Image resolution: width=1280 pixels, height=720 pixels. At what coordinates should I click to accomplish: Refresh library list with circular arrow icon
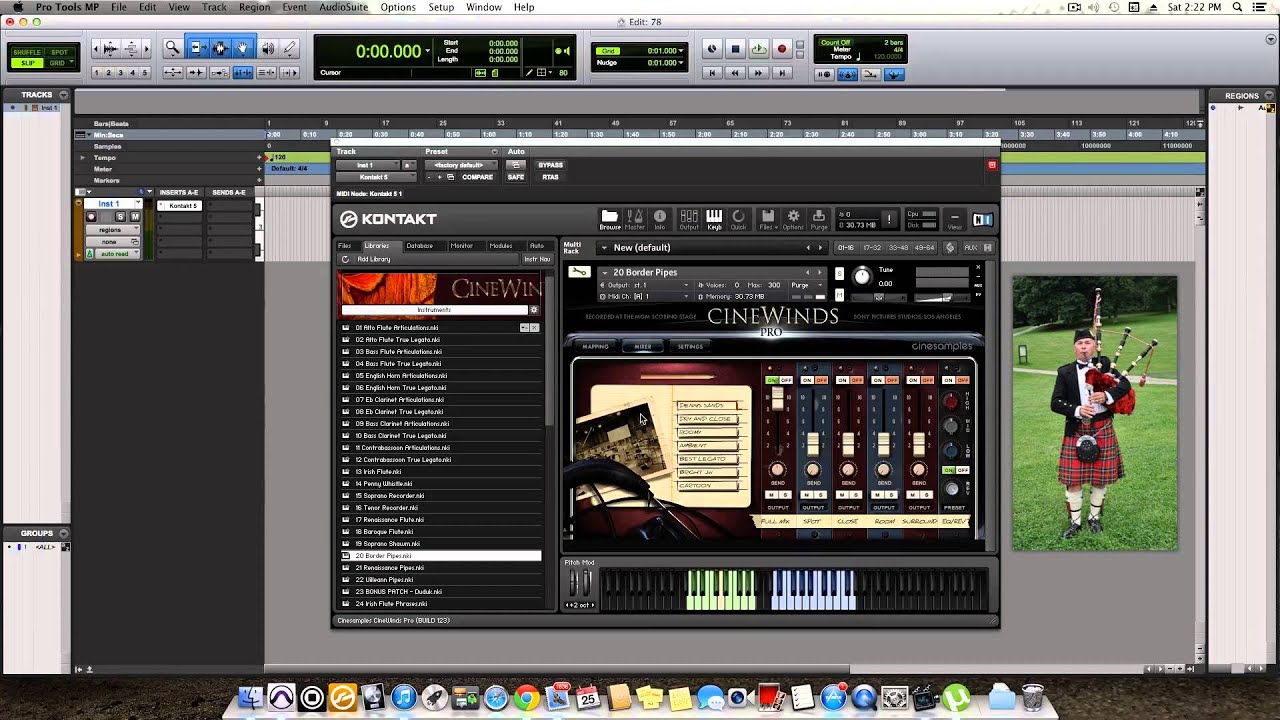pos(346,259)
